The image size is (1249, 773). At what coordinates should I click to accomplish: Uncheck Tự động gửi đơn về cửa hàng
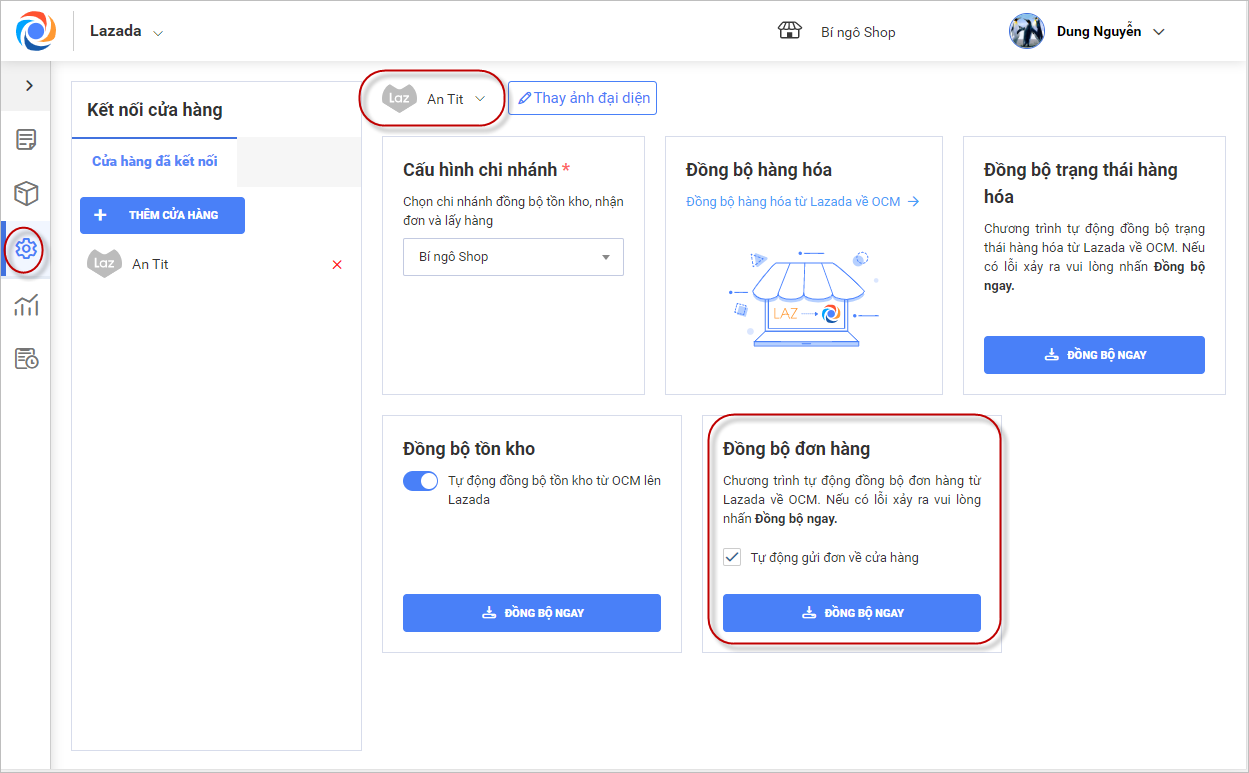tap(732, 557)
